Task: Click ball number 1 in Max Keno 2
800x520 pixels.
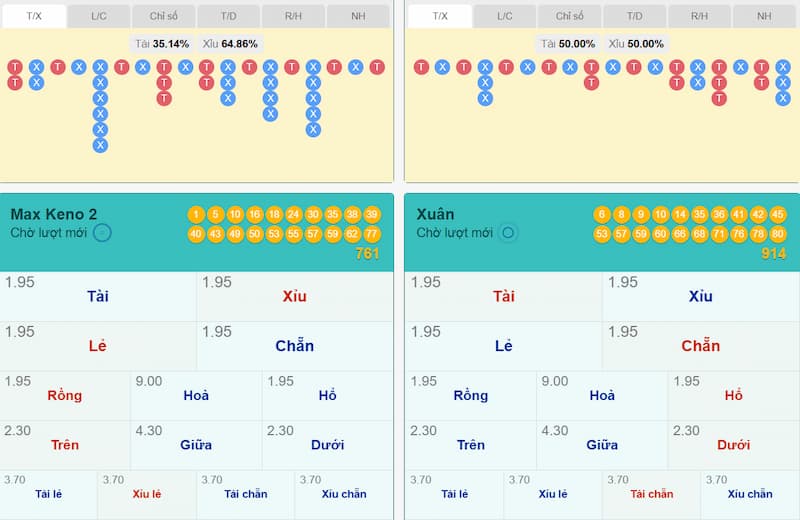Action: pos(196,215)
